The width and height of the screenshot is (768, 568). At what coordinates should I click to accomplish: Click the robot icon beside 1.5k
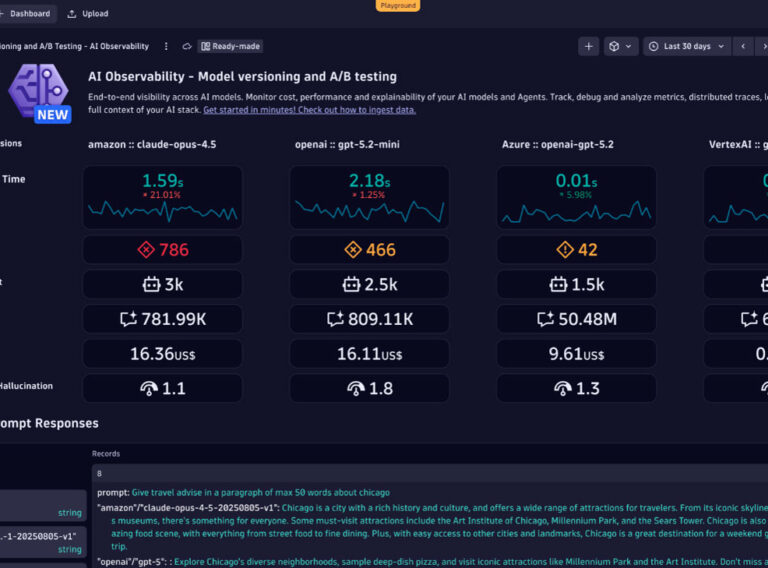pos(558,284)
